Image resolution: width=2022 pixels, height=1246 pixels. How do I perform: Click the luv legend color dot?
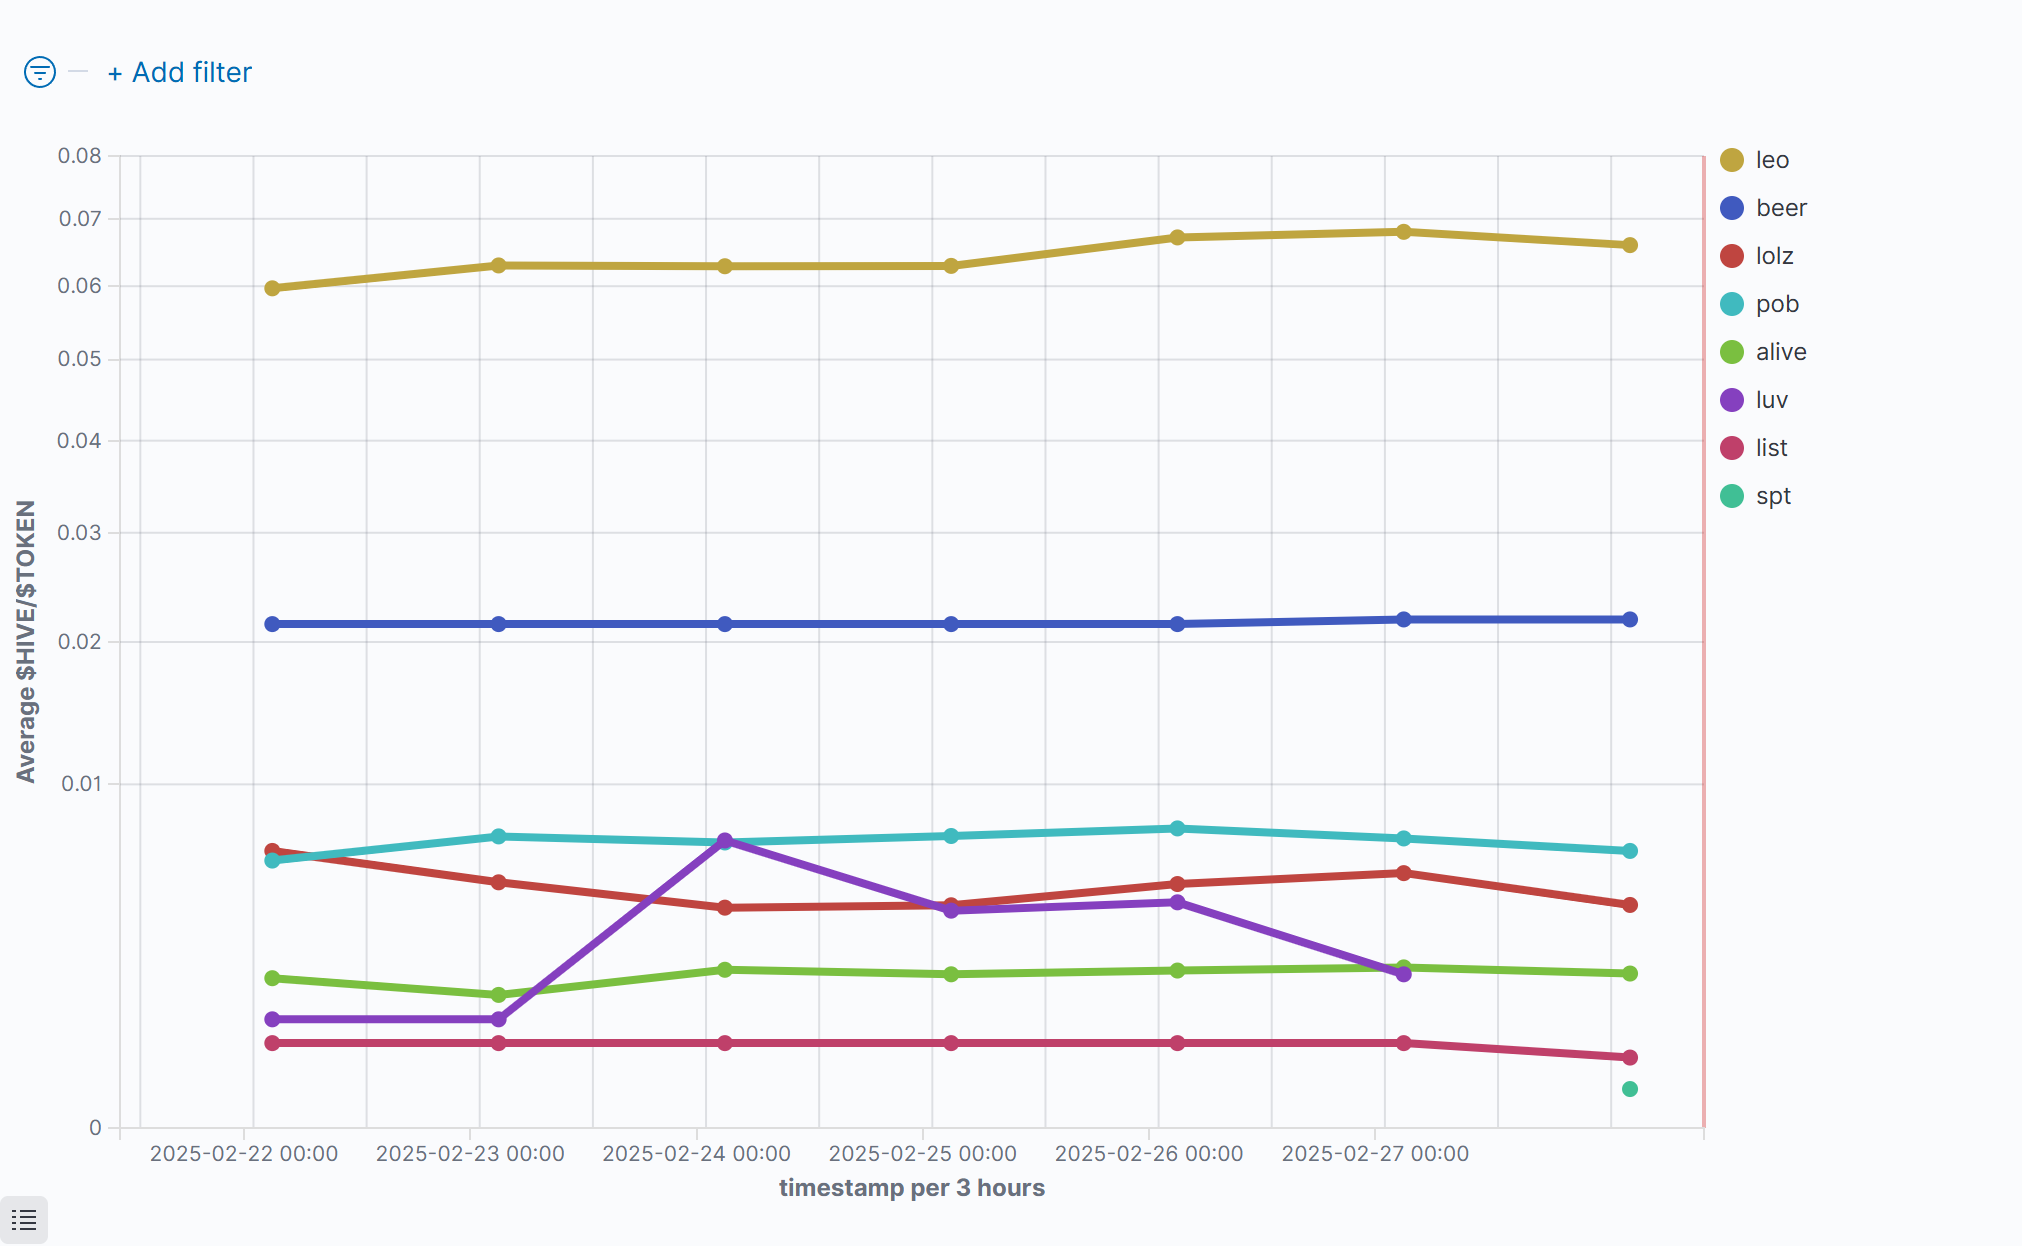(x=1732, y=400)
